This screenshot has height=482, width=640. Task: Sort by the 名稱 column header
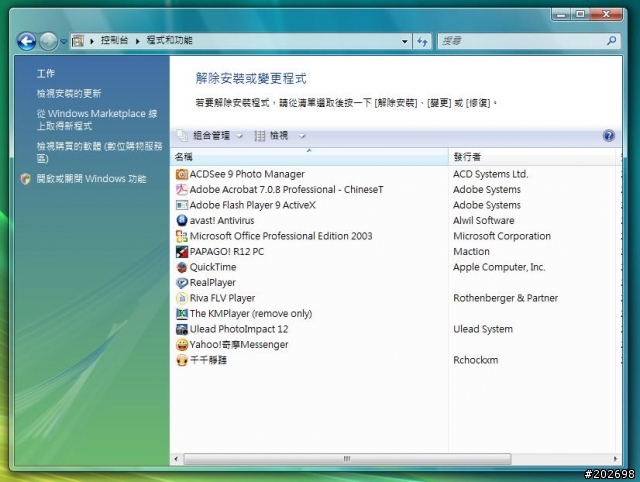(309, 157)
